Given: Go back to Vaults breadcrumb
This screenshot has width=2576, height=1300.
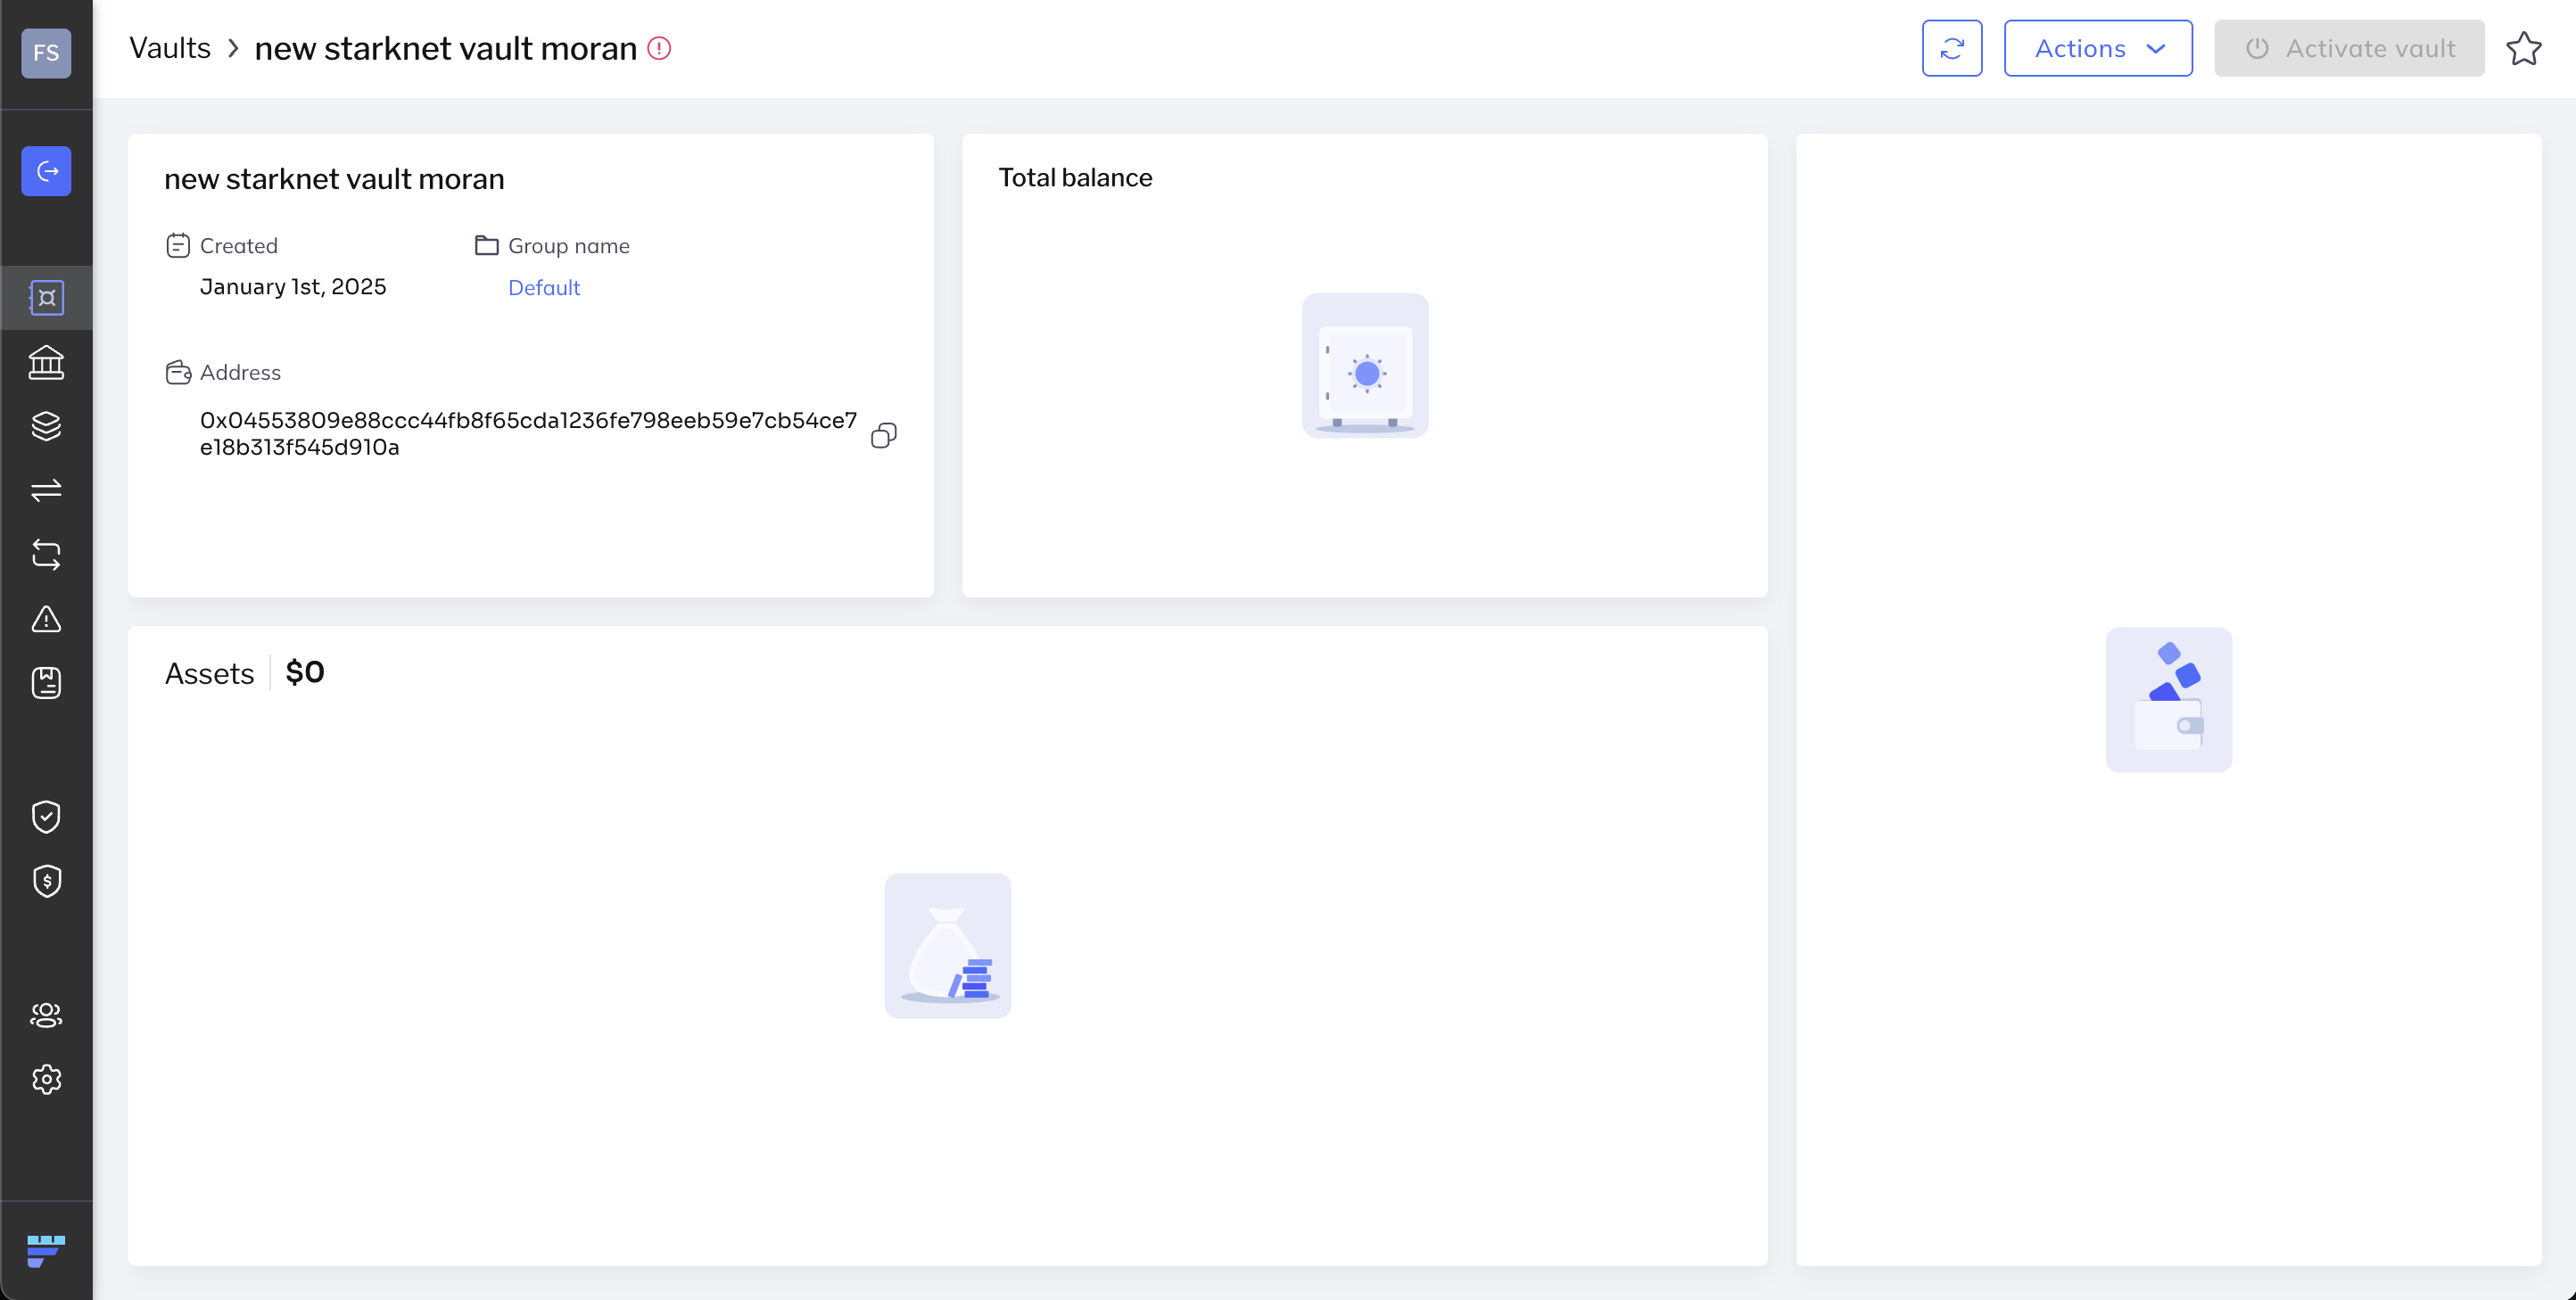Looking at the screenshot, I should point(170,48).
